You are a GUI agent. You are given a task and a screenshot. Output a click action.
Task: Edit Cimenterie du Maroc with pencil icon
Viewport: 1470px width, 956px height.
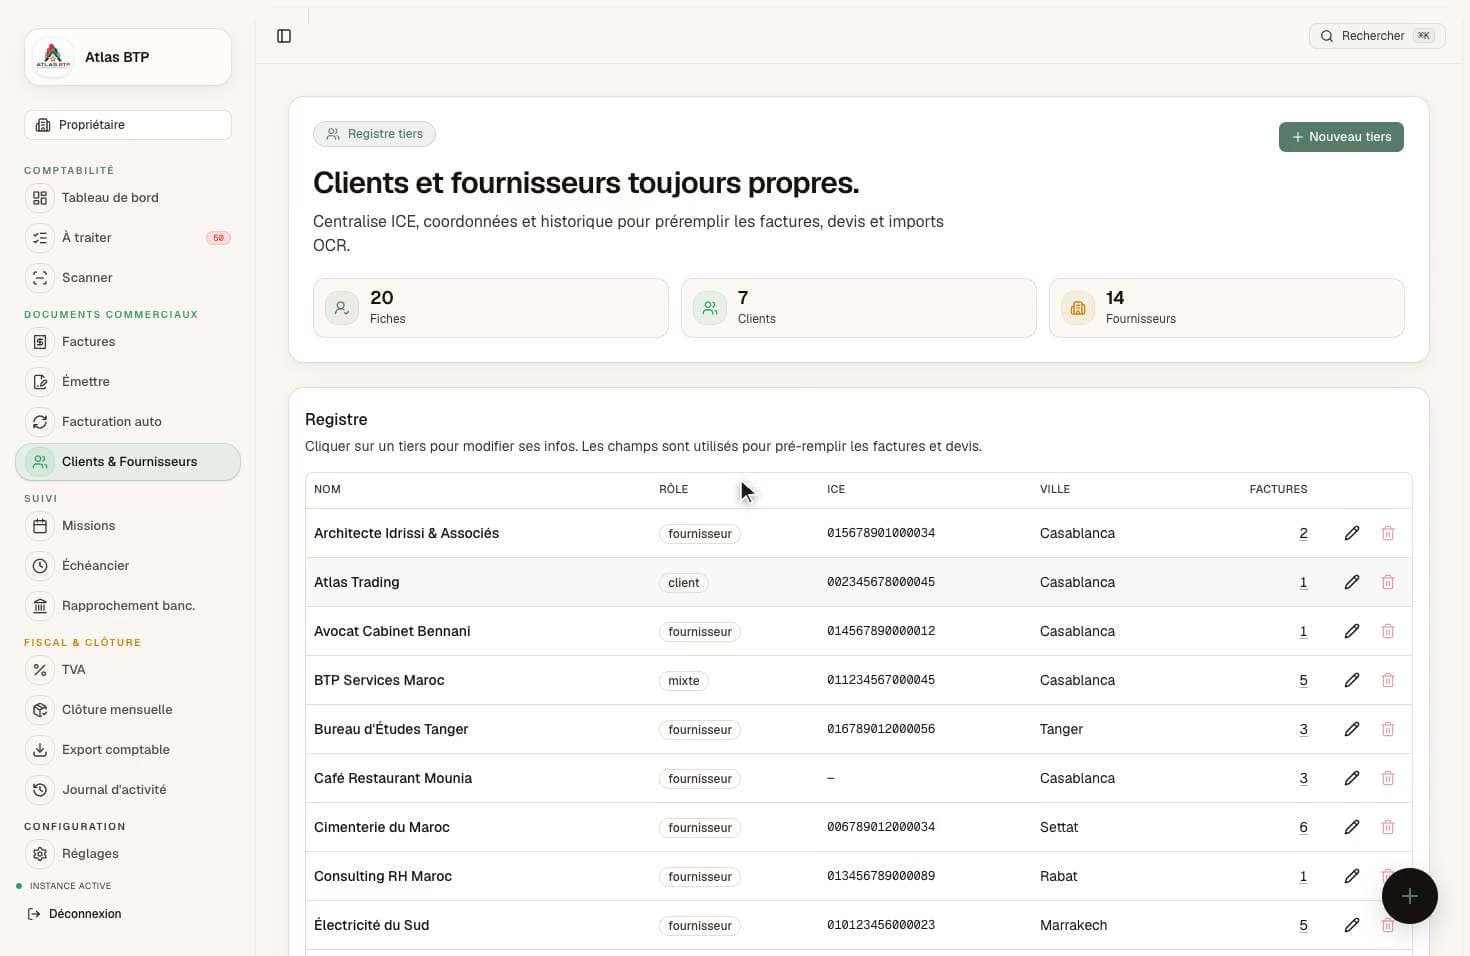1352,827
